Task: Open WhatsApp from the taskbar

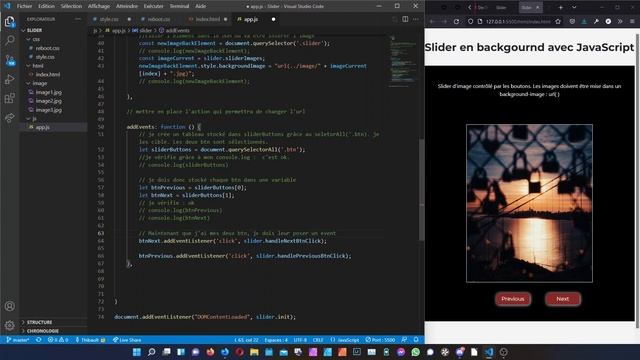Action: pos(416,352)
